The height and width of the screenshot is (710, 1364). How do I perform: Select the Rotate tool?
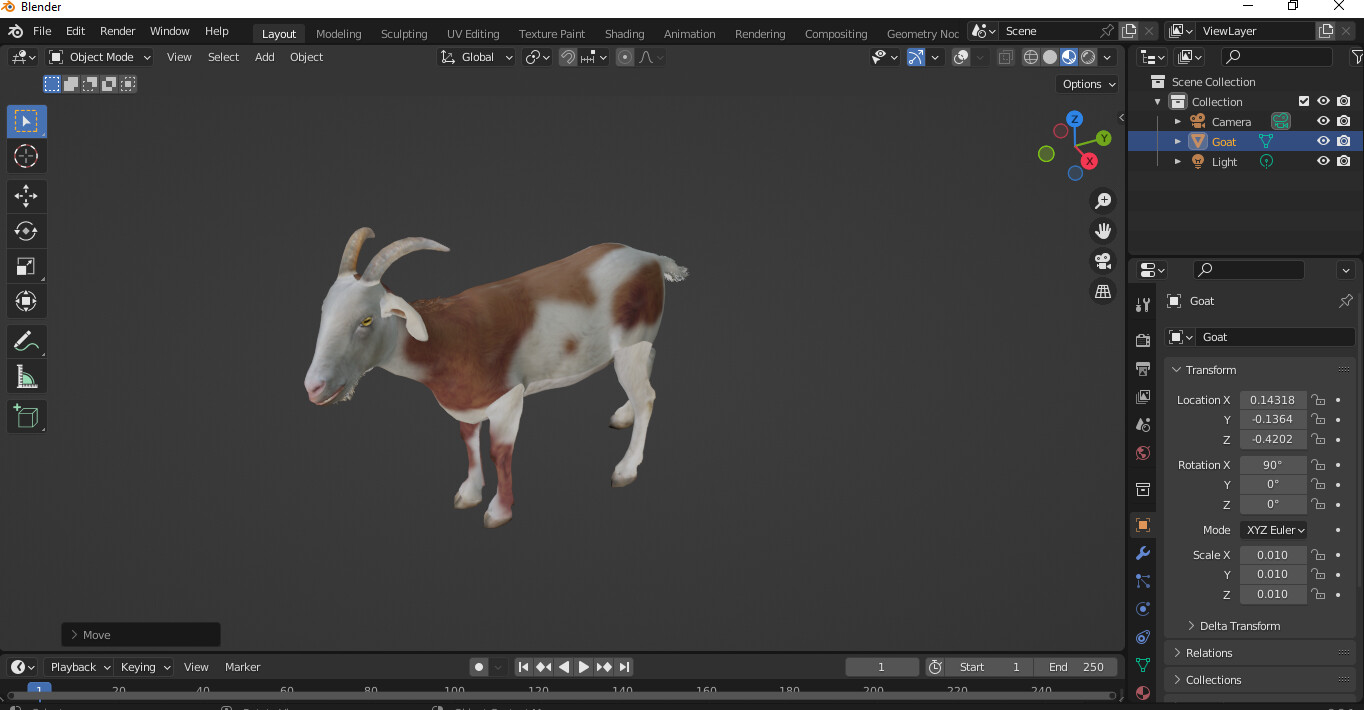click(26, 231)
